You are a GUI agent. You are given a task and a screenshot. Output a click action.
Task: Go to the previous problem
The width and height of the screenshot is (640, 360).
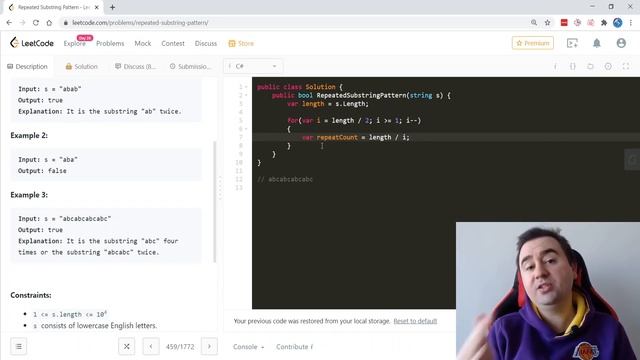point(151,347)
